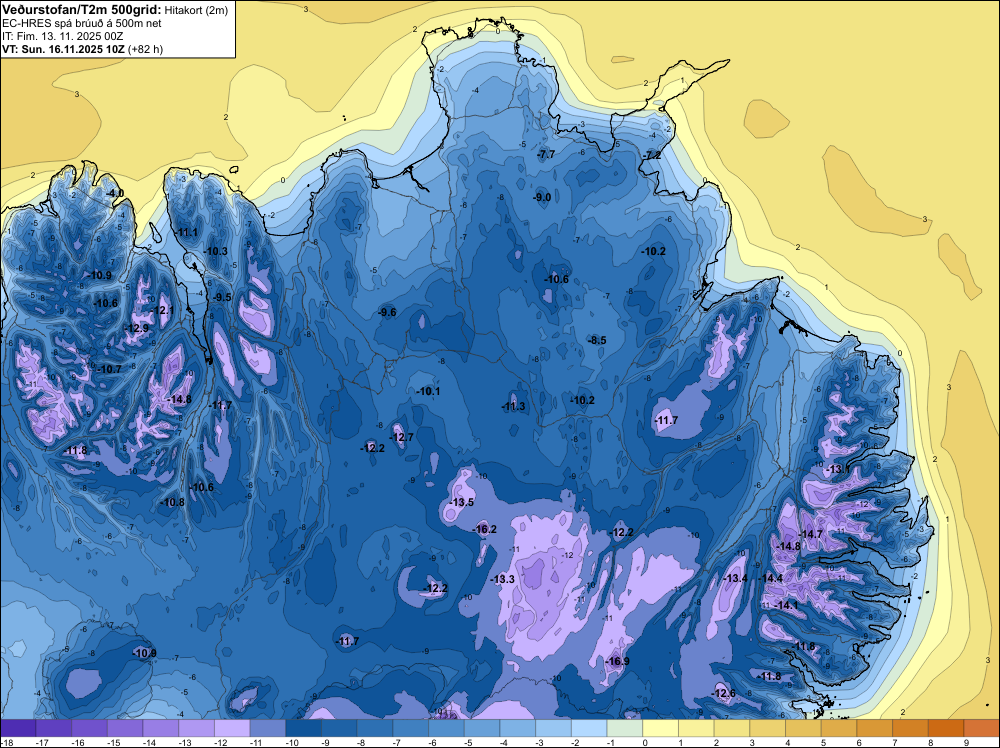Click the 'VT: Sun. 16.11.2025 10Z' valid time
The image size is (1000, 748).
64,49
